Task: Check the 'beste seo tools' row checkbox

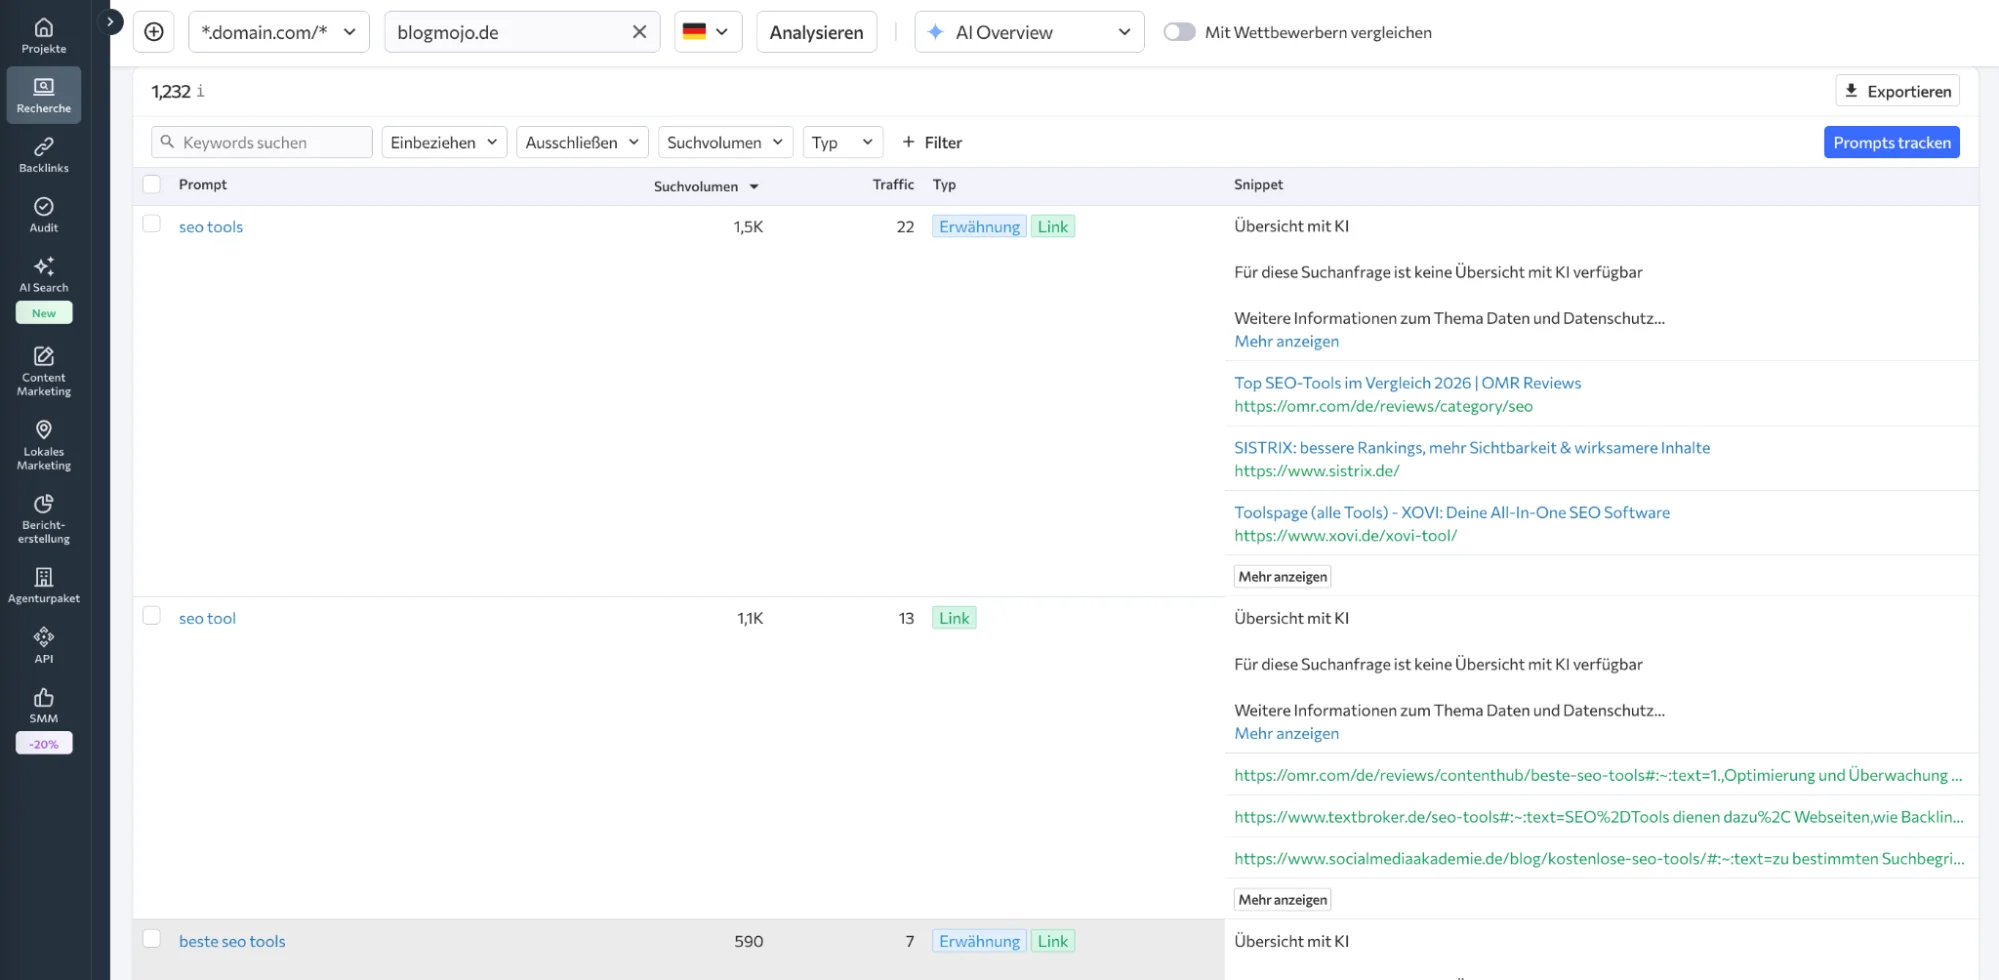Action: click(x=152, y=939)
